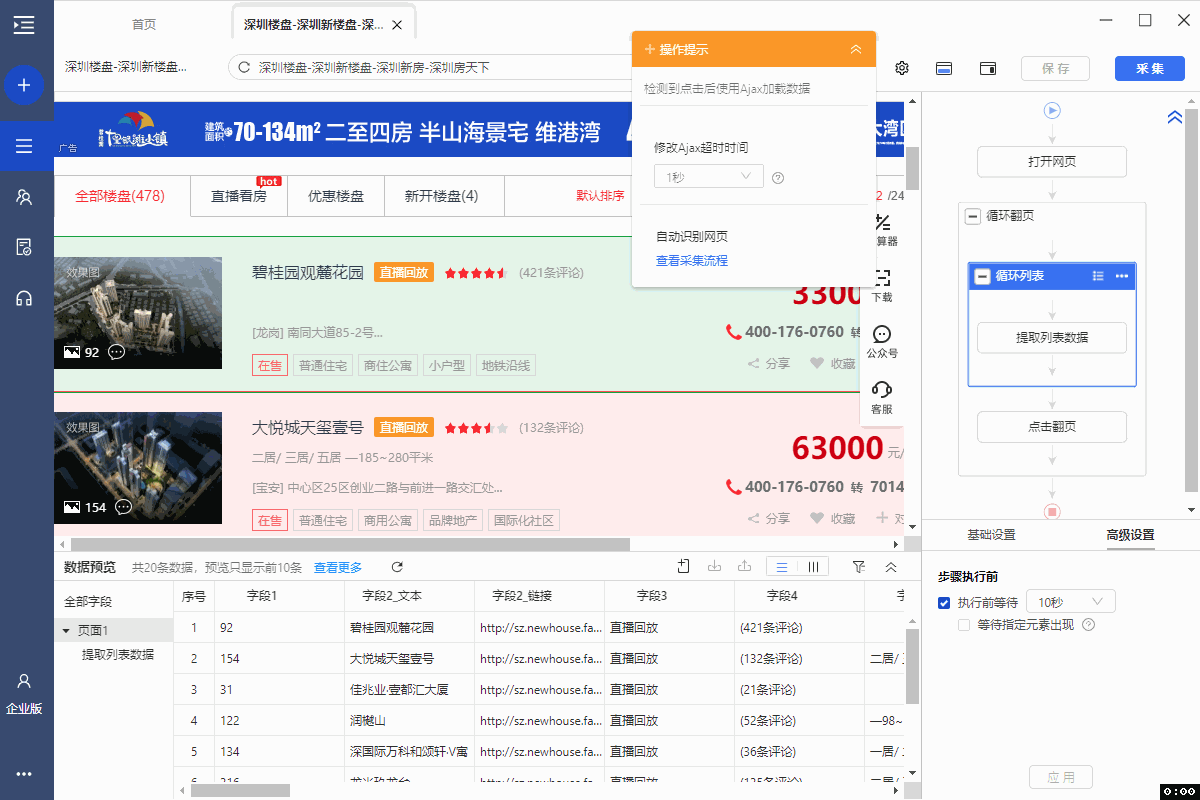This screenshot has height=800, width=1200.
Task: Open the 公众号 floating icon on webpage
Action: [x=882, y=341]
